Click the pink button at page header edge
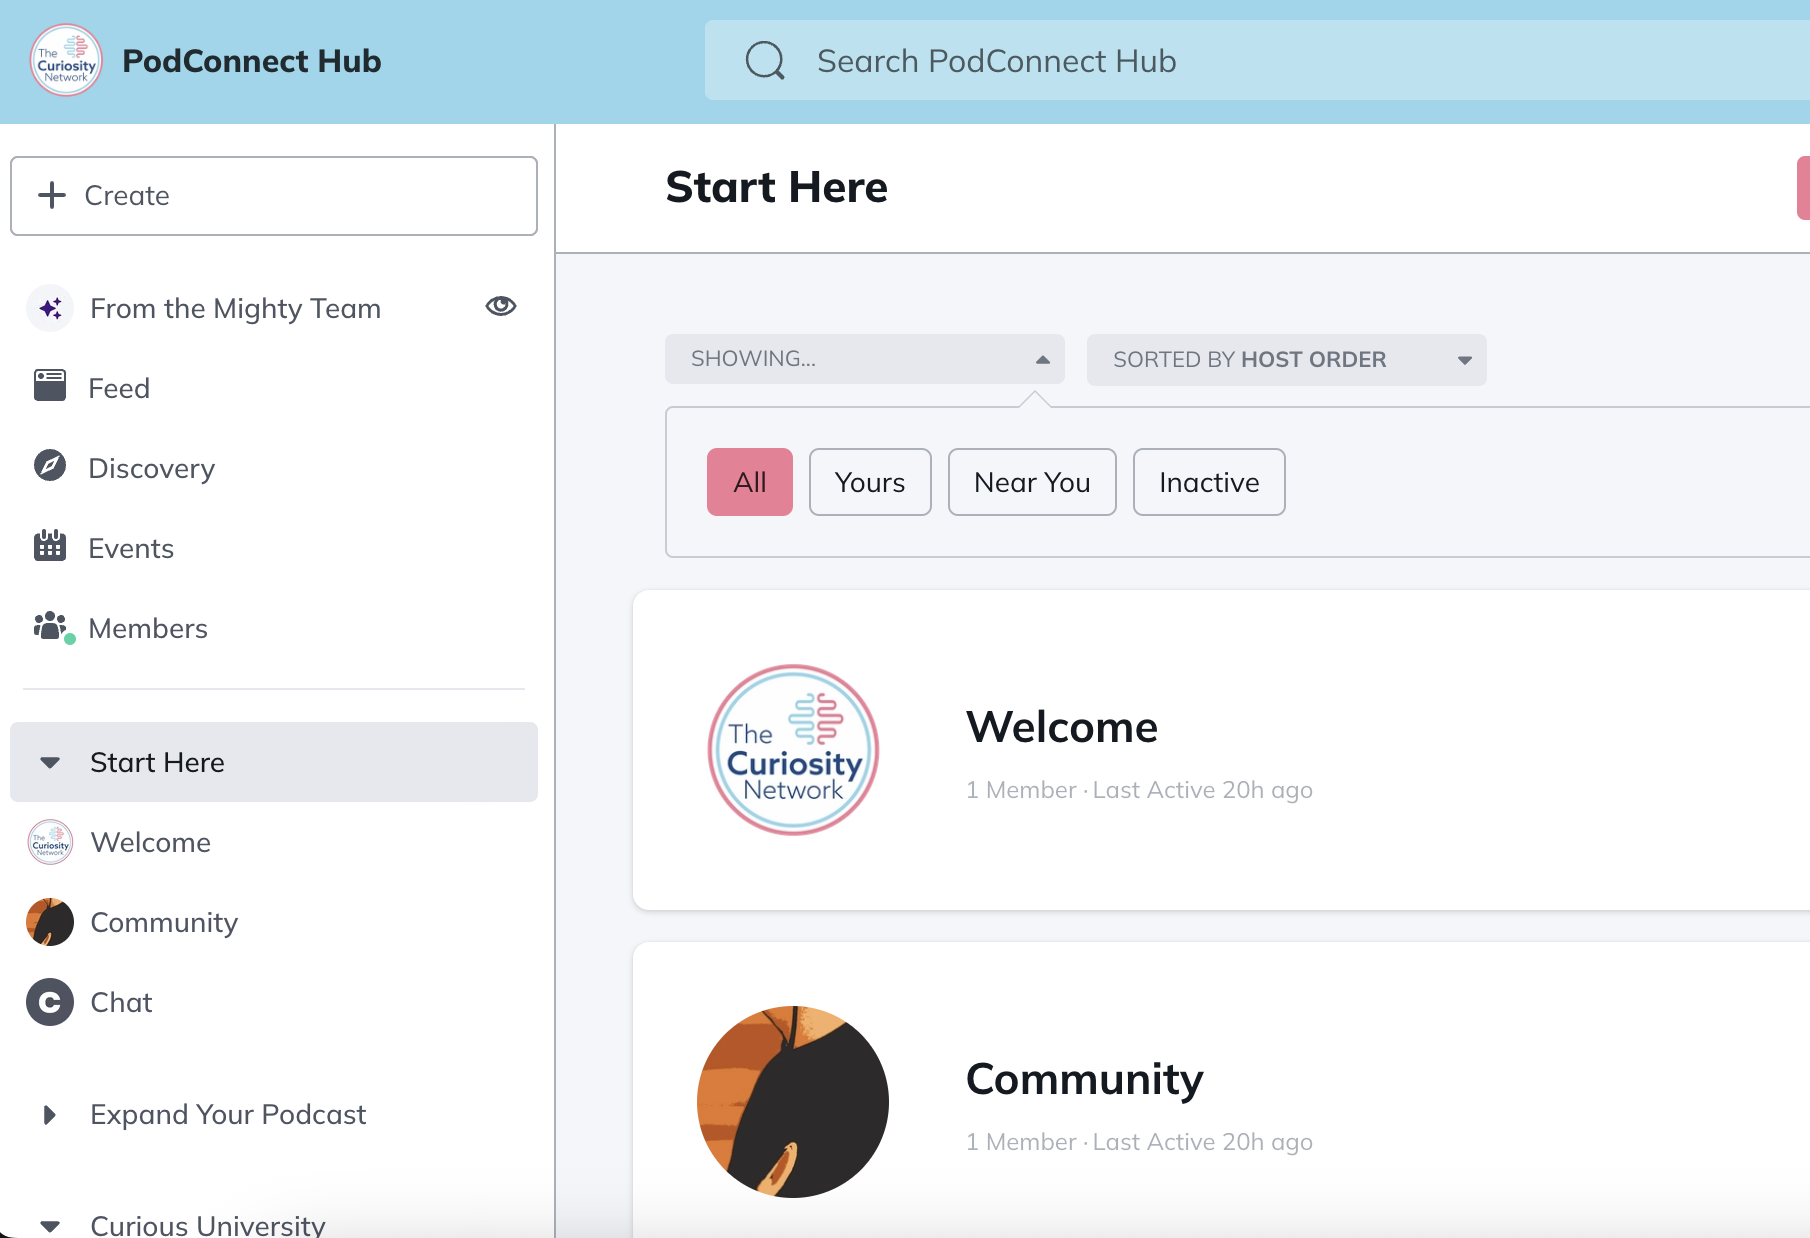1810x1238 pixels. pyautogui.click(x=1803, y=187)
